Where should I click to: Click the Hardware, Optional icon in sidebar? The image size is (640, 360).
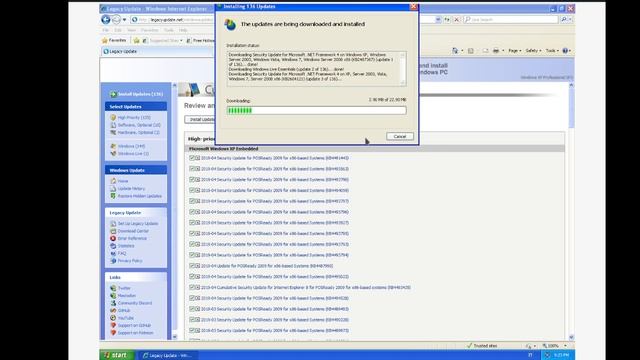(113, 132)
